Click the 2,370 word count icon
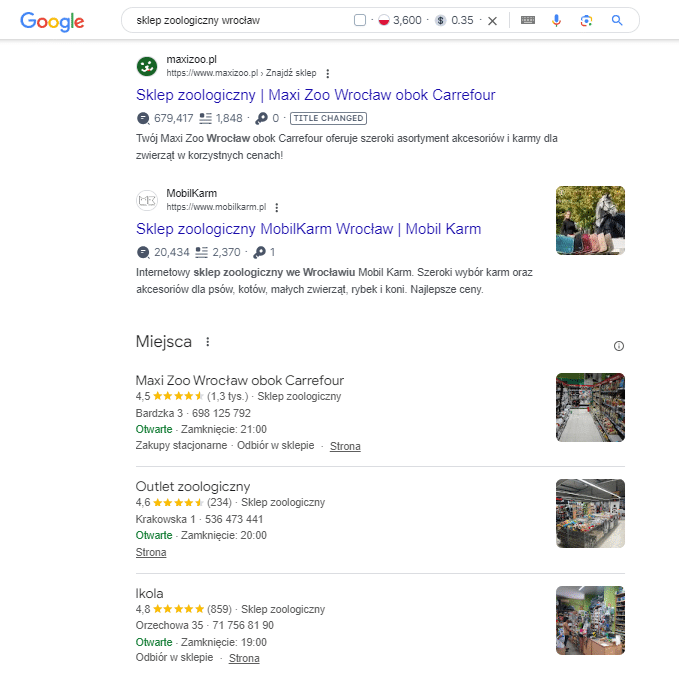The width and height of the screenshot is (679, 677). point(201,252)
